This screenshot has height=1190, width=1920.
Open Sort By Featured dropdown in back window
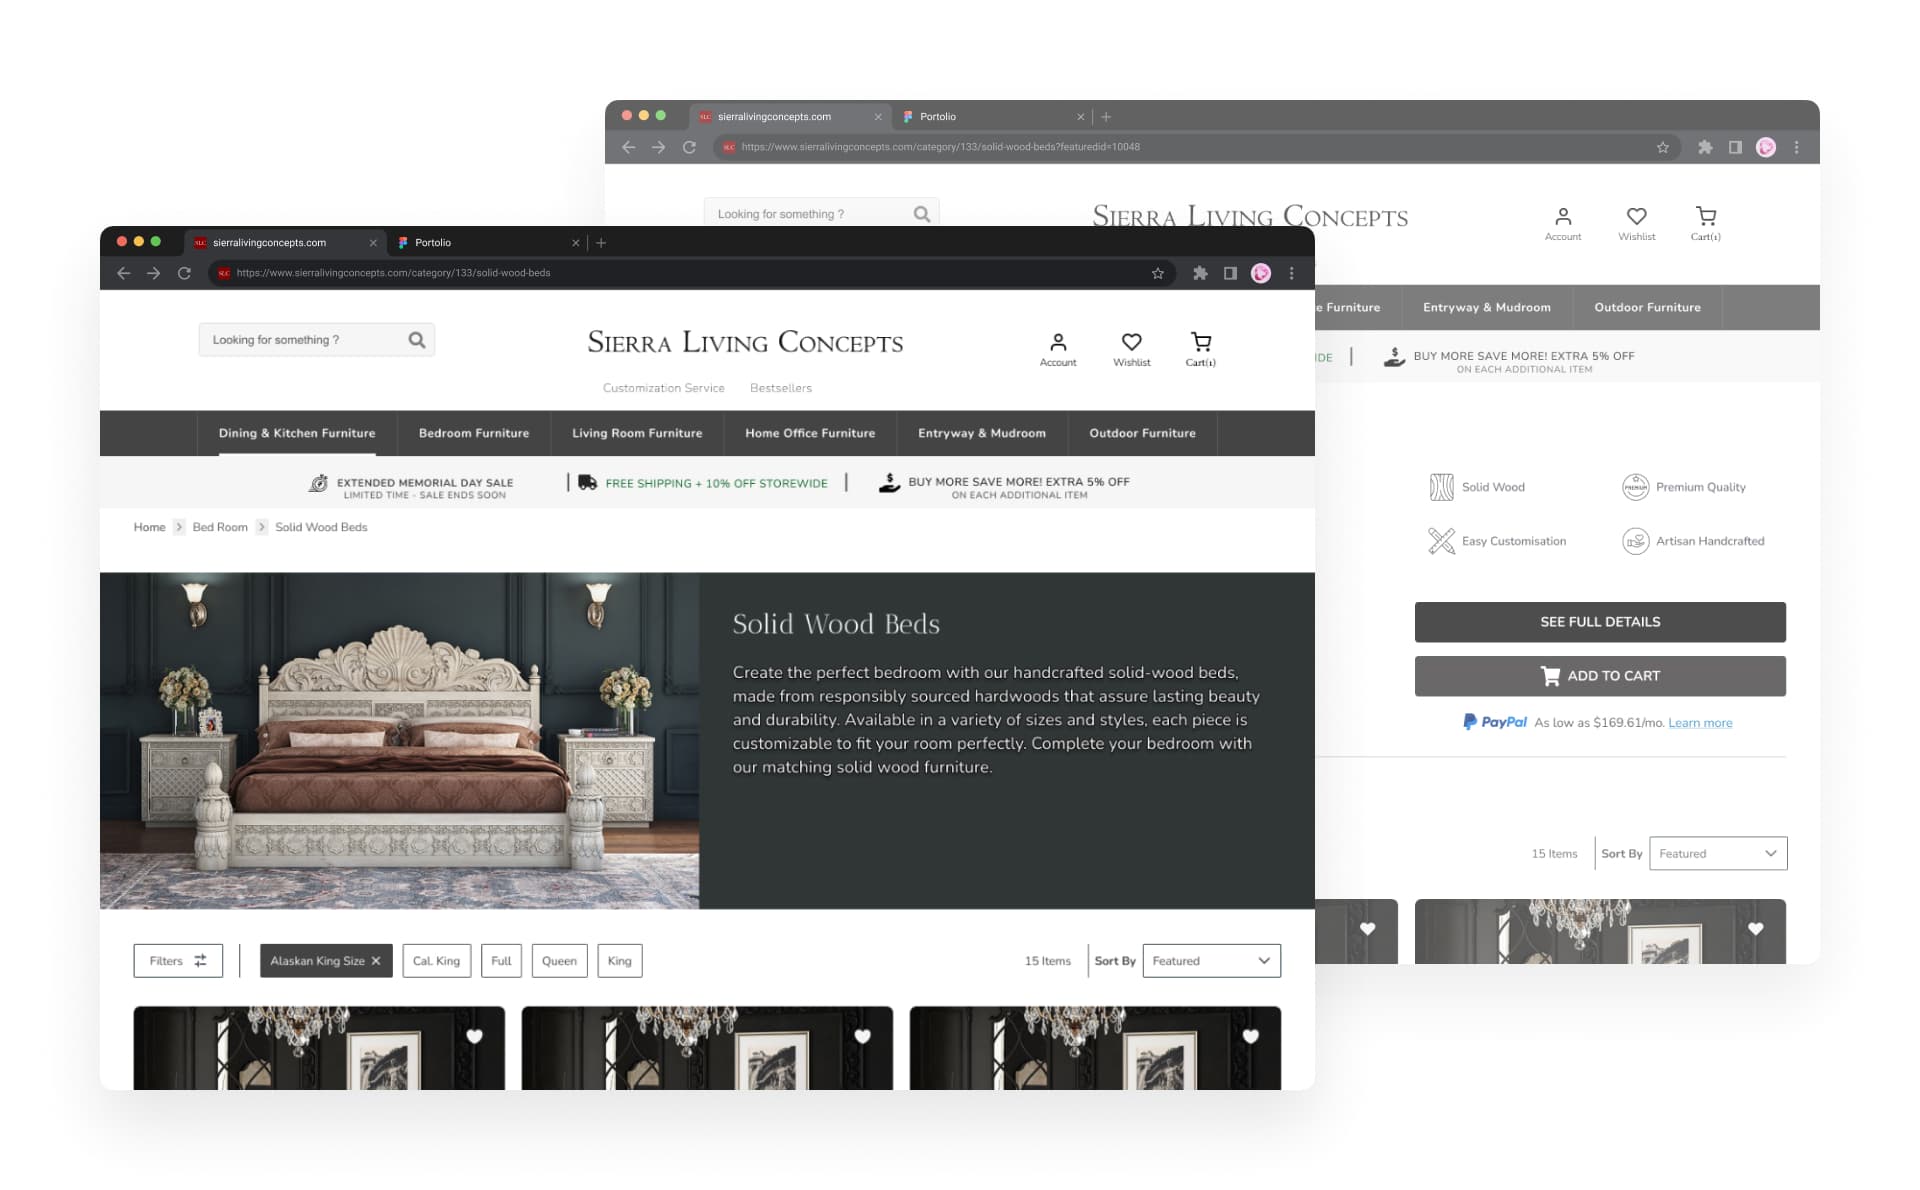(1718, 853)
